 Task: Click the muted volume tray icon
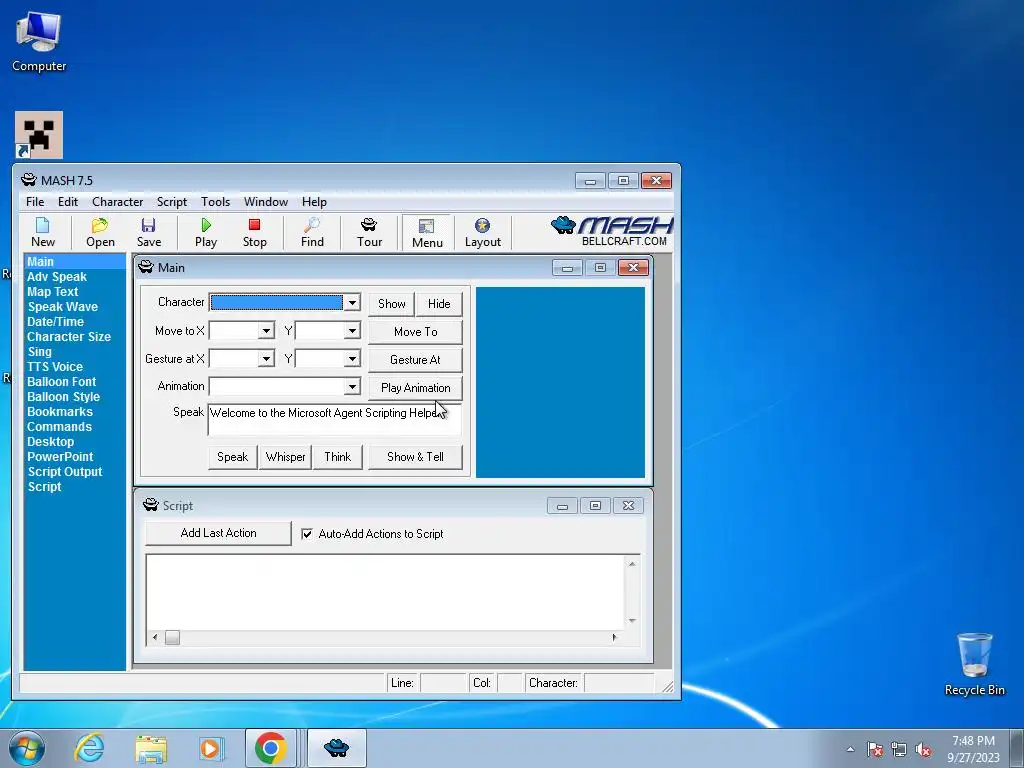[x=923, y=750]
